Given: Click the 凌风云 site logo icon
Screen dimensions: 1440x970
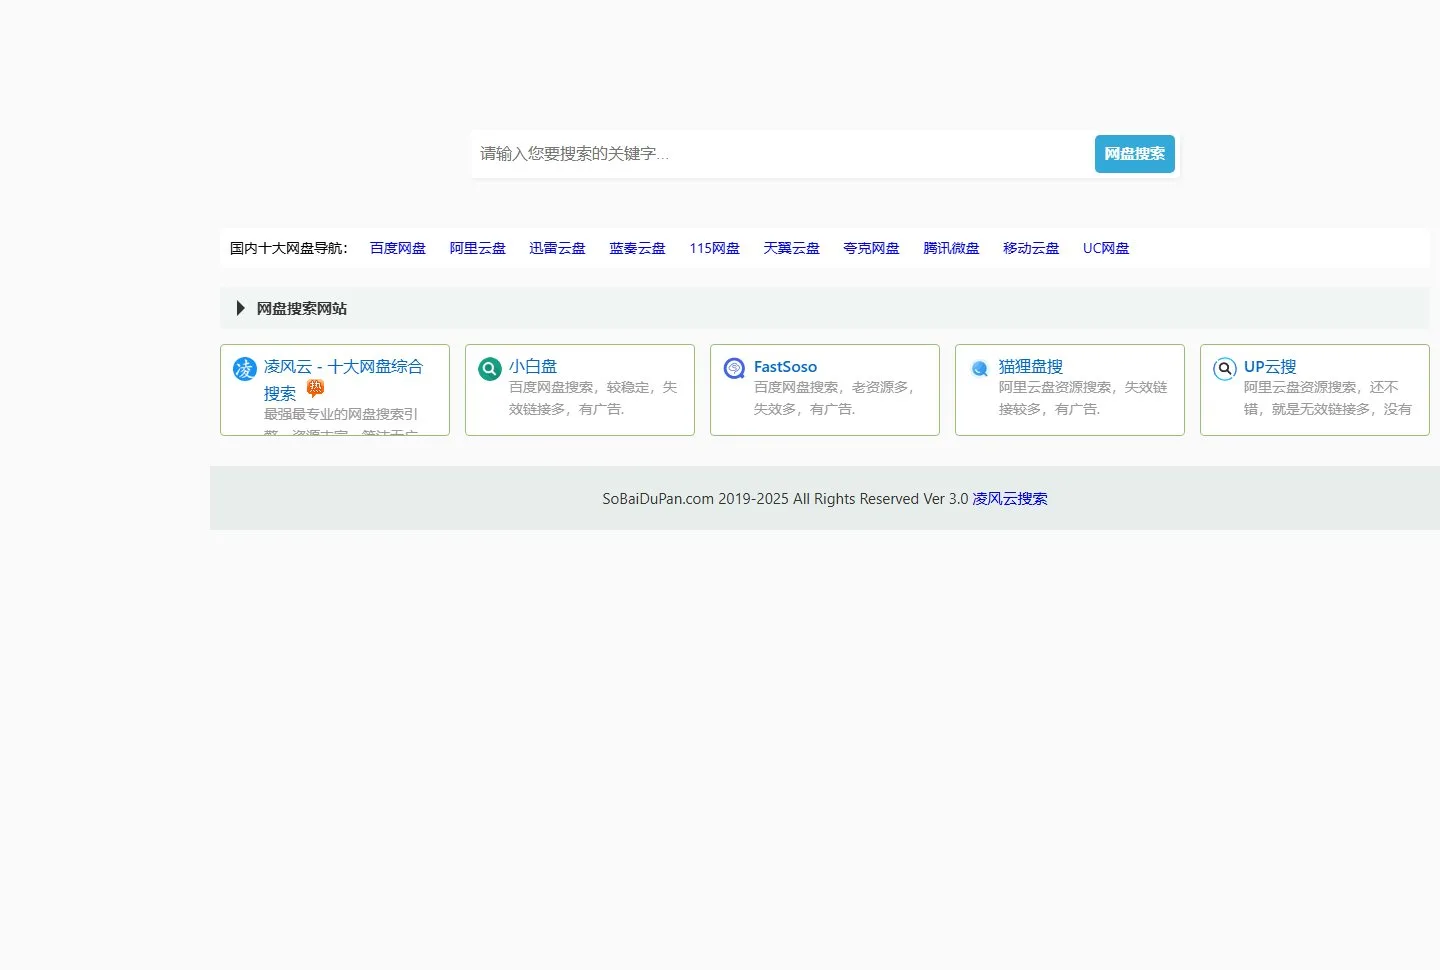Looking at the screenshot, I should [x=245, y=369].
